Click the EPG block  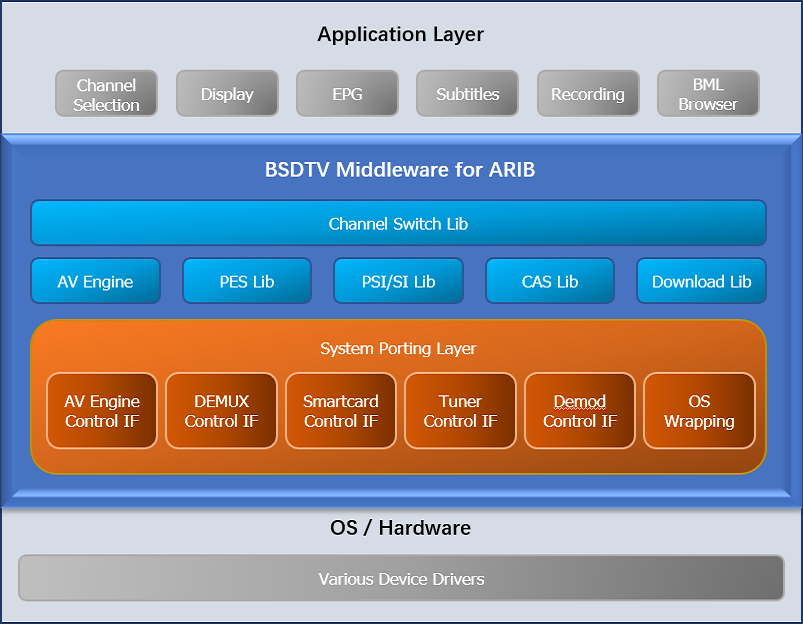point(347,94)
